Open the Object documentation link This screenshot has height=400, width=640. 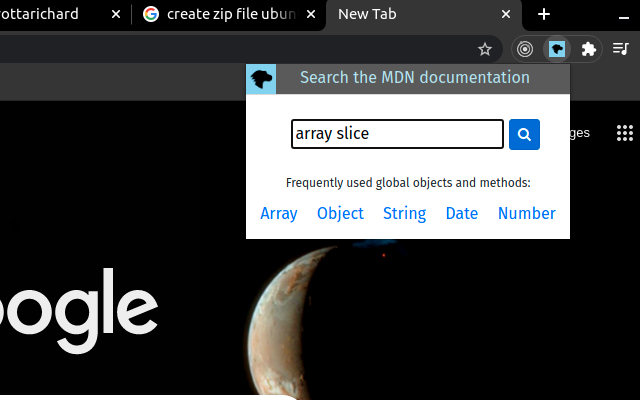[340, 213]
